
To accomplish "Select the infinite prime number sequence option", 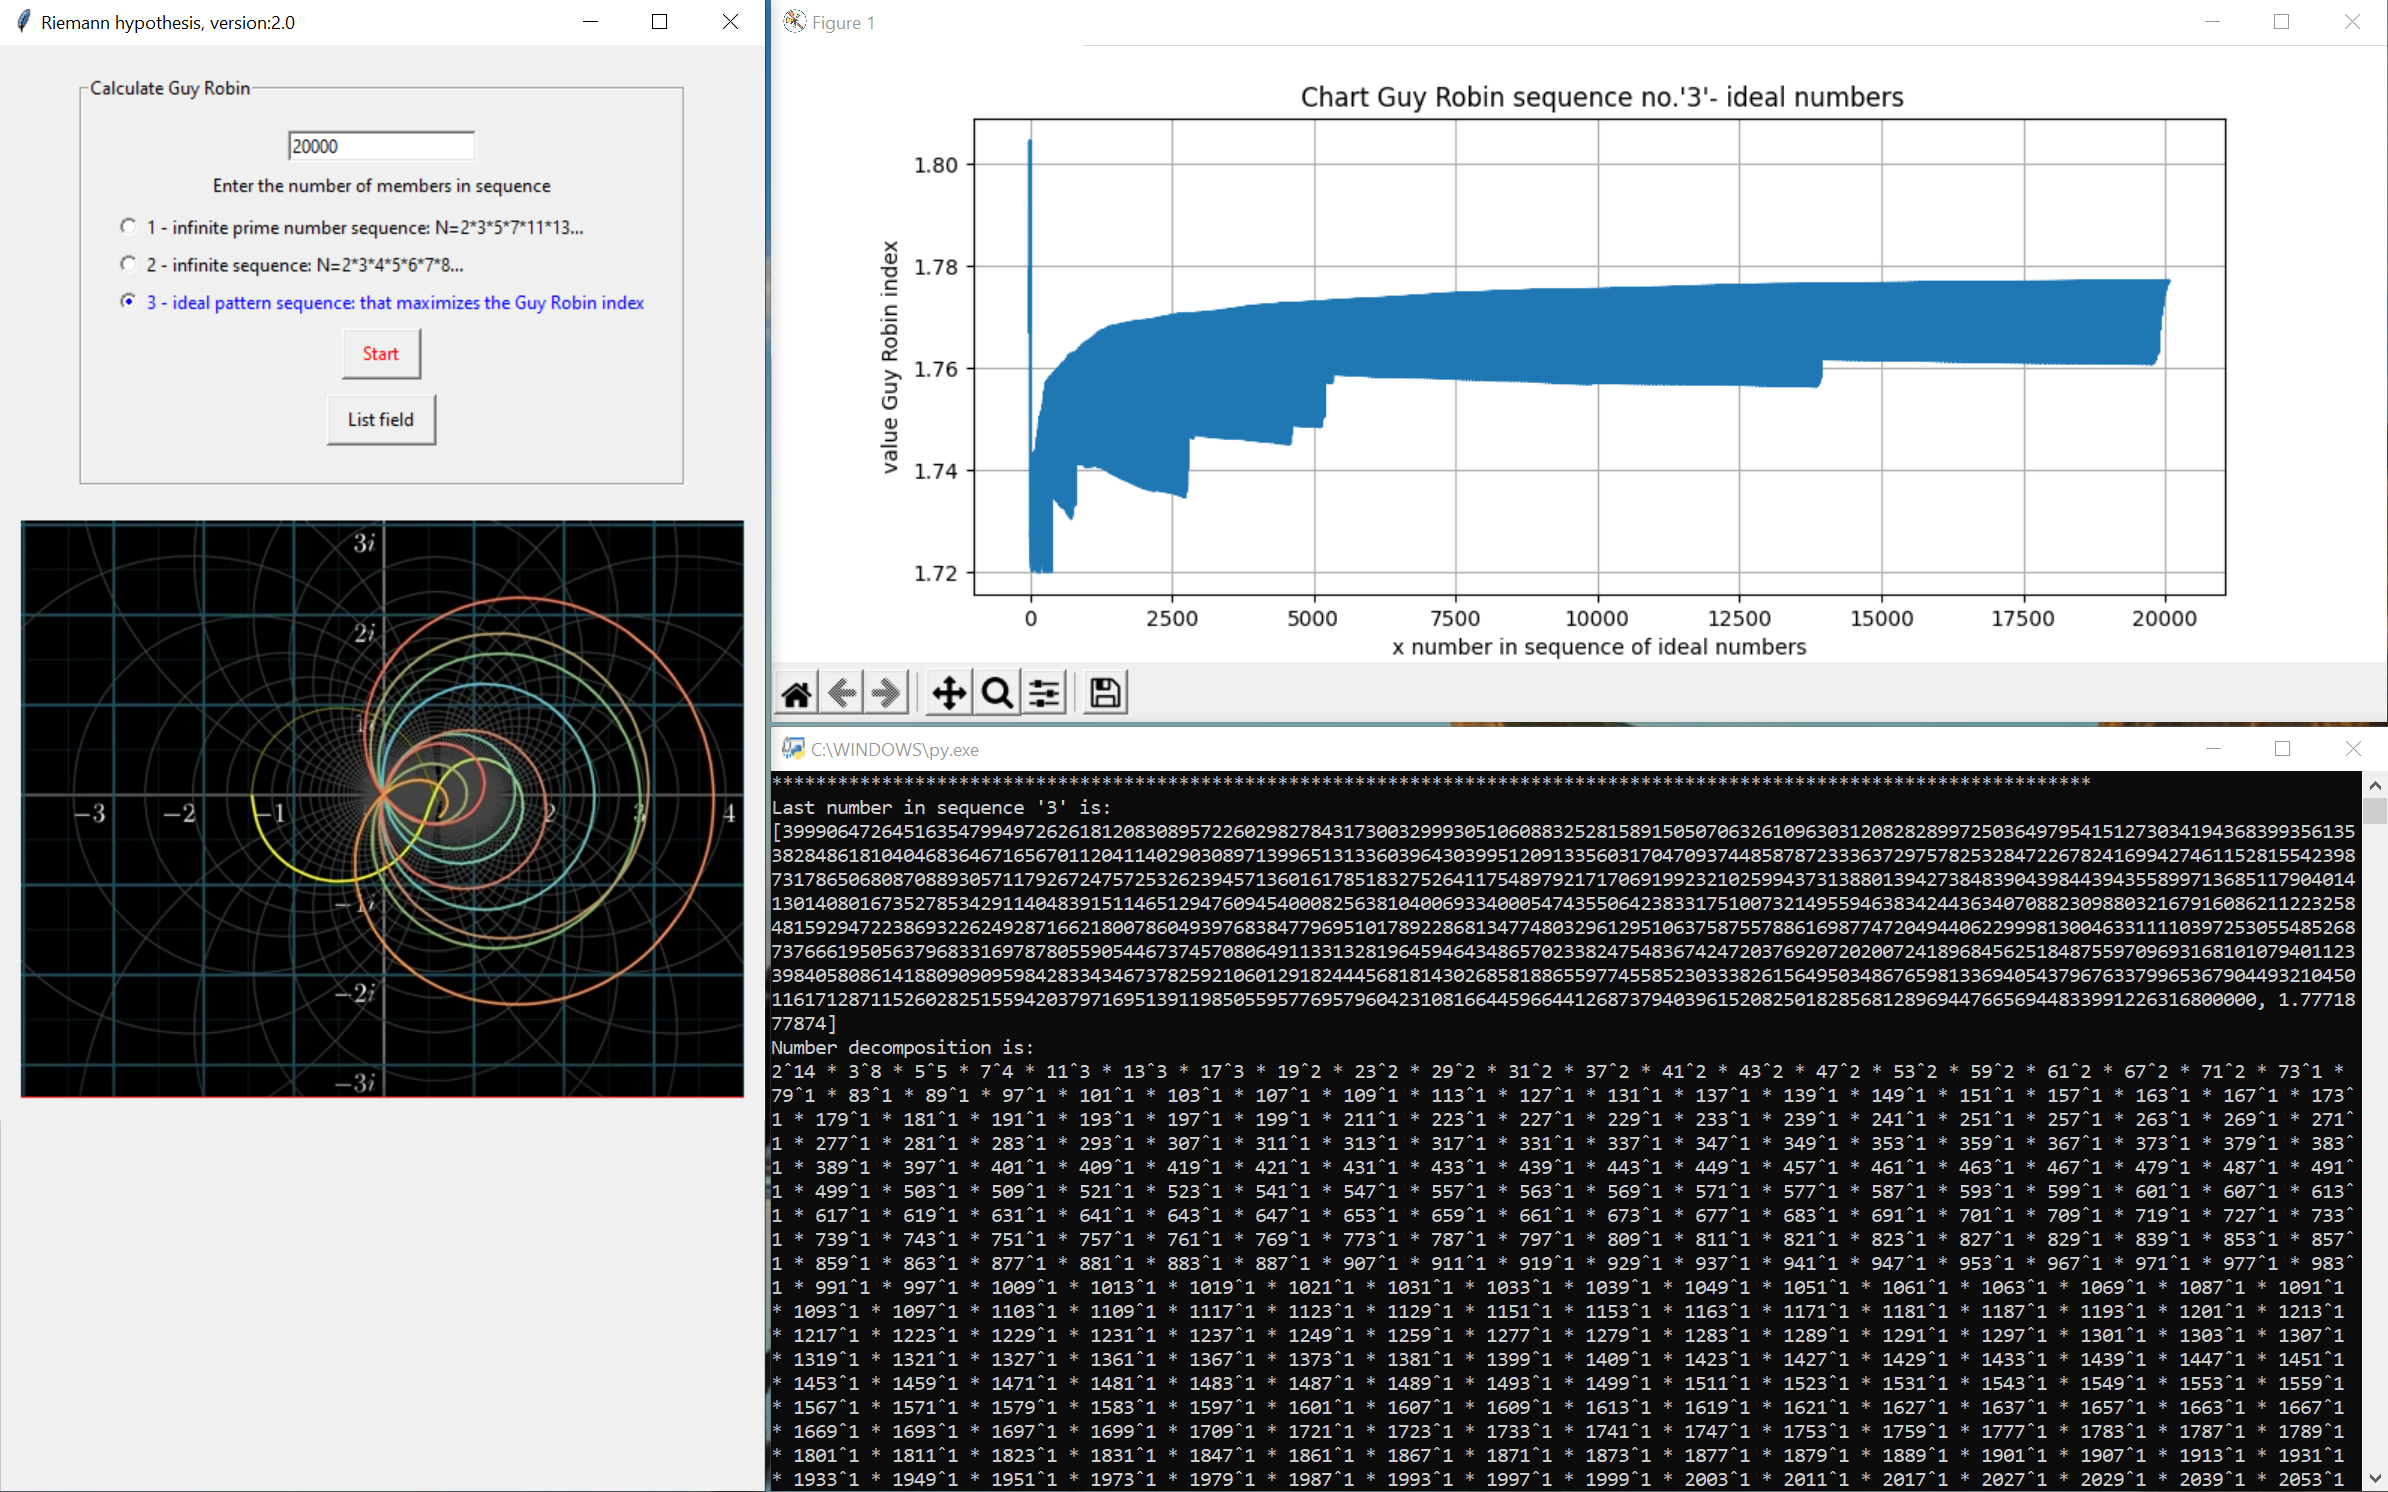I will 128,226.
